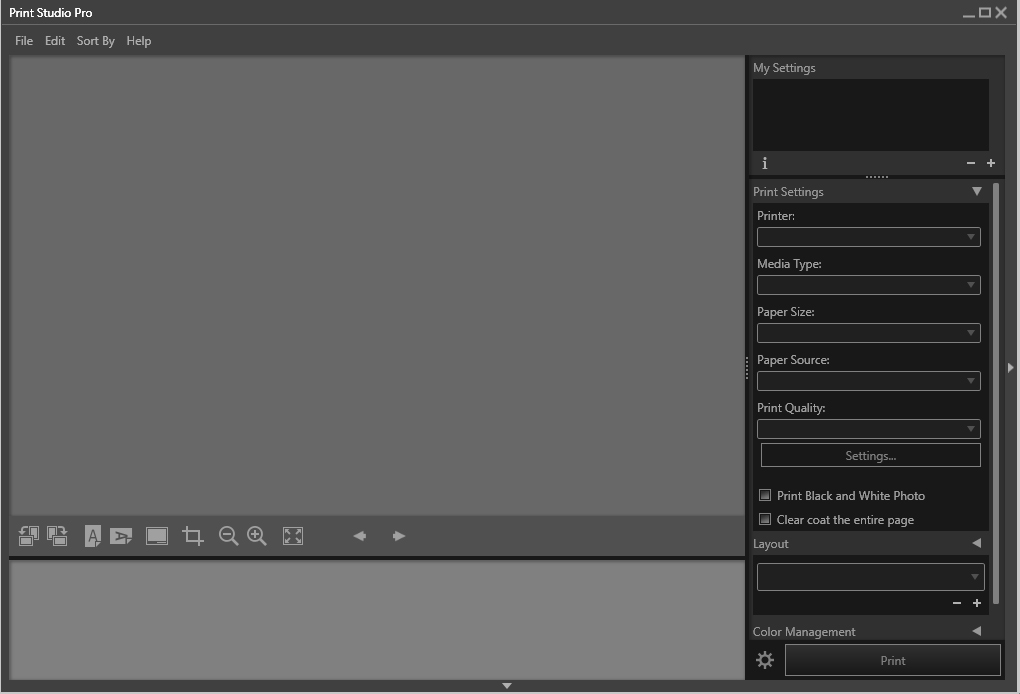Zoom in on the preview
This screenshot has width=1020, height=694.
point(256,536)
